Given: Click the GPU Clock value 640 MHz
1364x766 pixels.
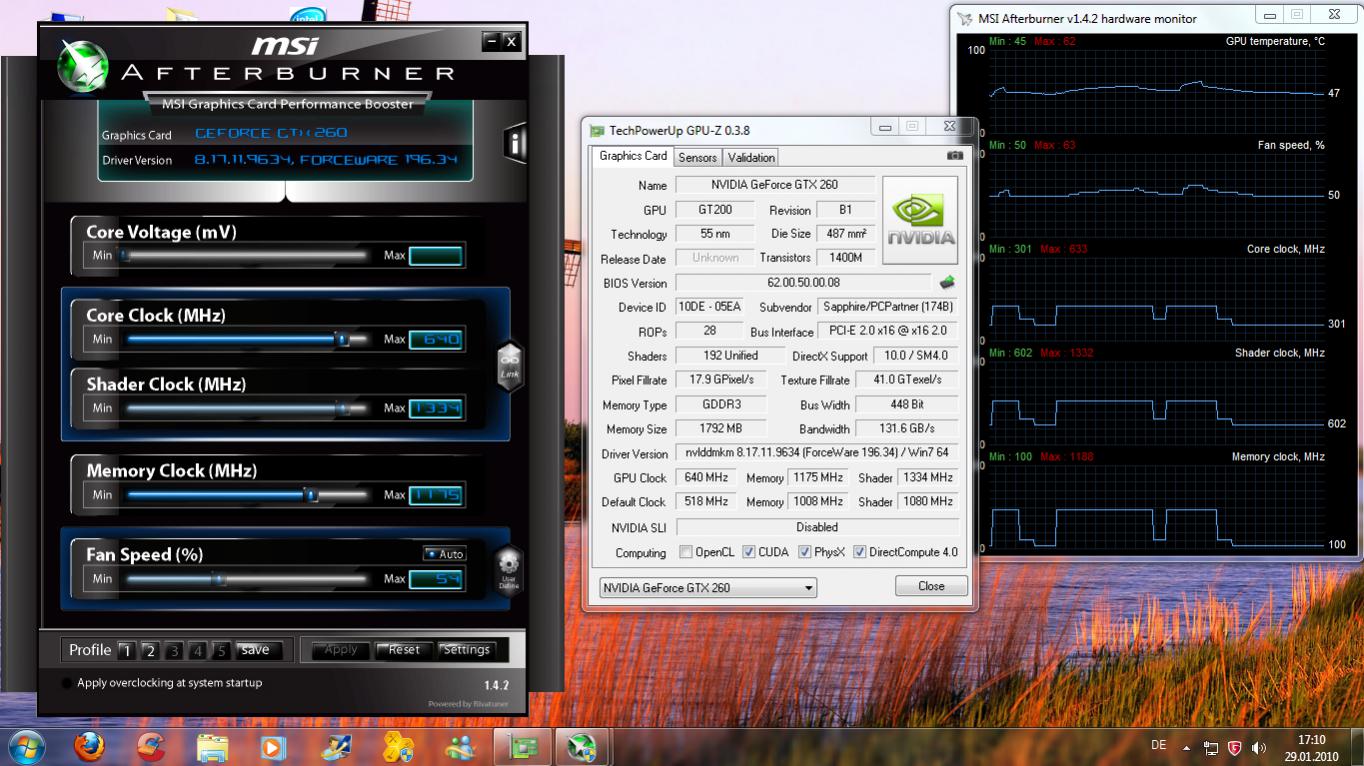Looking at the screenshot, I should click(706, 478).
